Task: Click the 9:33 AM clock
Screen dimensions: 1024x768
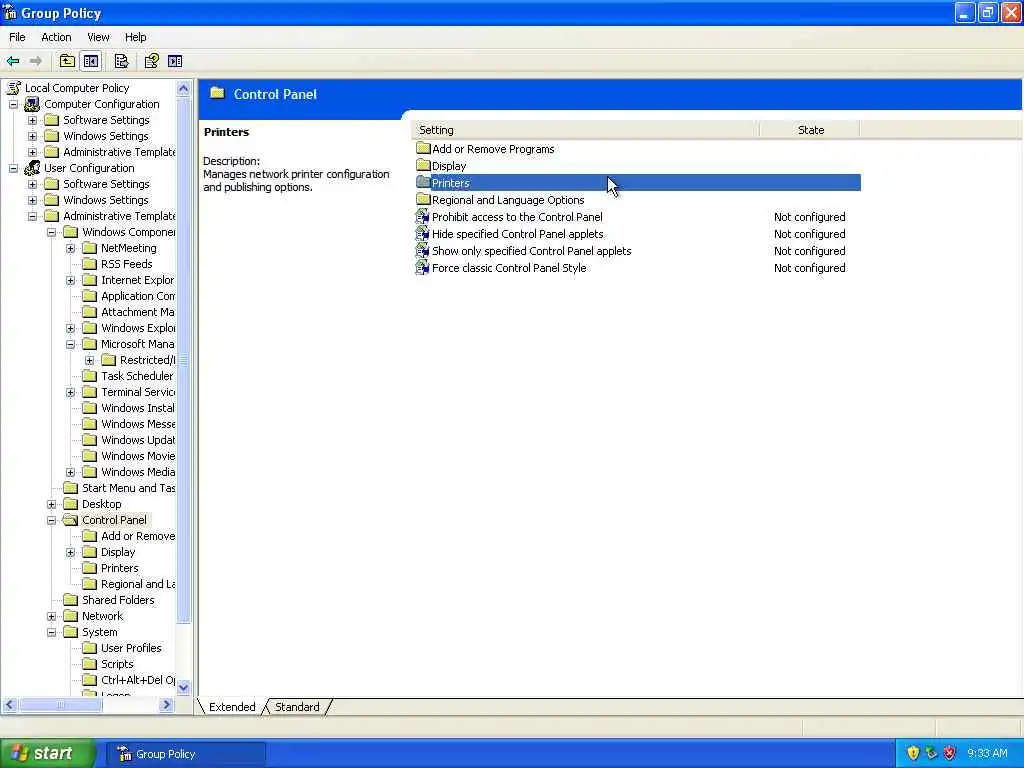Action: [987, 753]
